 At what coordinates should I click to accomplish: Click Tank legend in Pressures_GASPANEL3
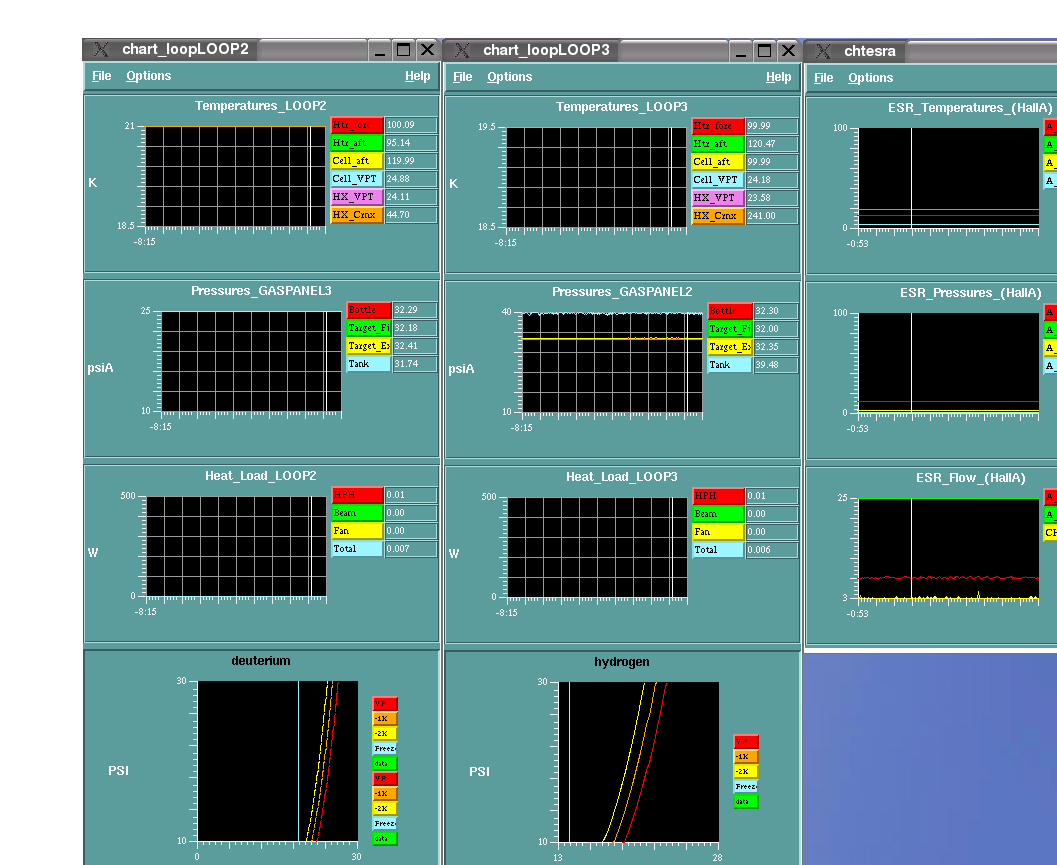click(x=369, y=364)
